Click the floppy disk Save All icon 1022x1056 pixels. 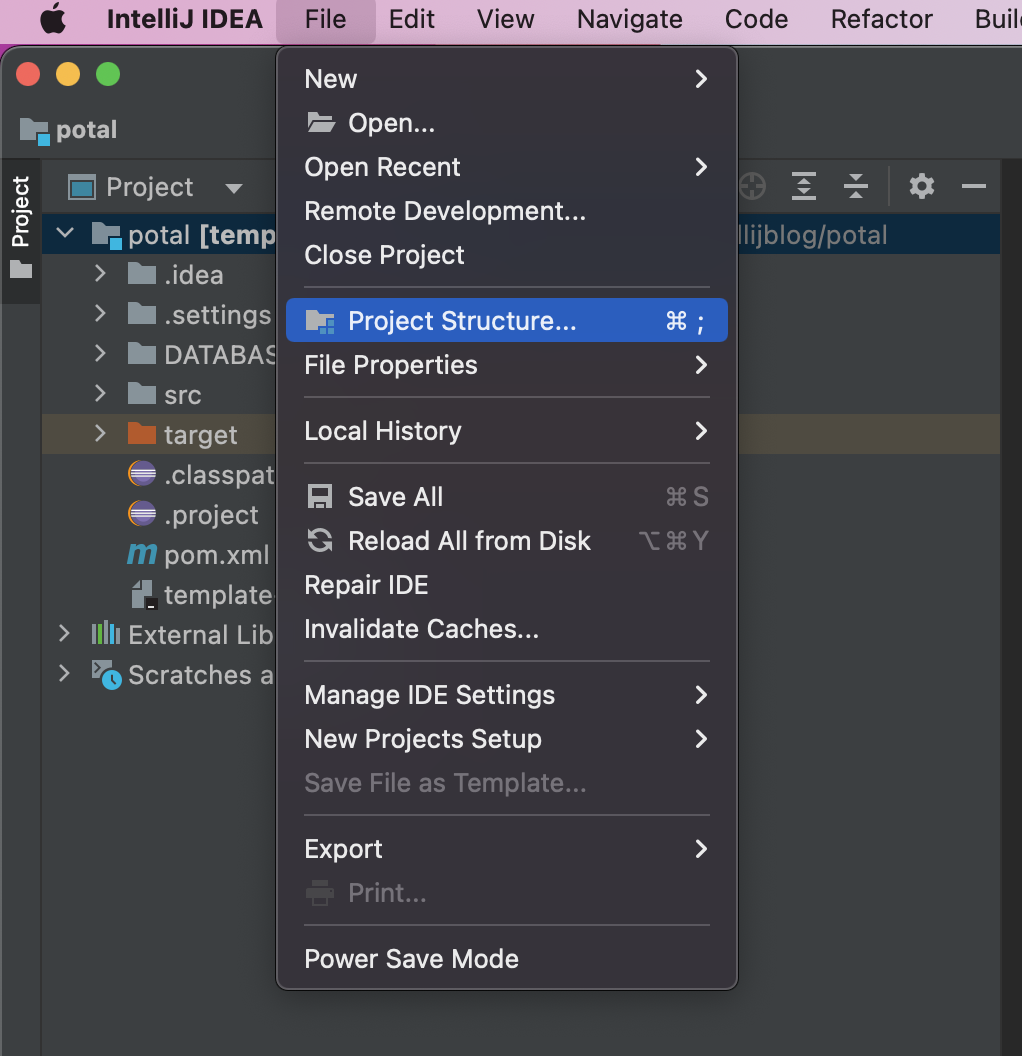(320, 496)
